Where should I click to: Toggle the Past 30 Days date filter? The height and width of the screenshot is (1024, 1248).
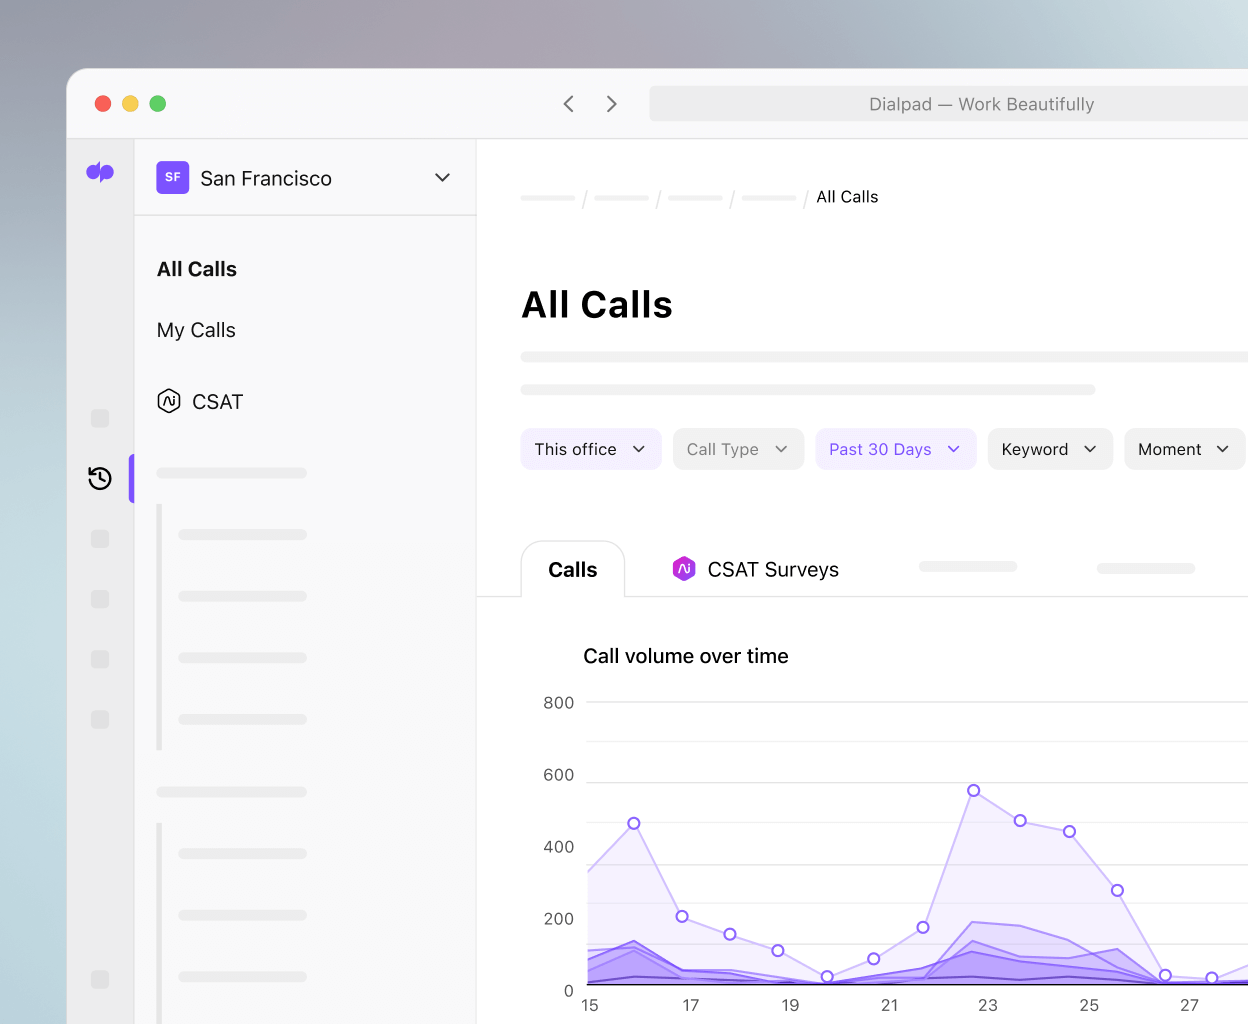click(895, 449)
